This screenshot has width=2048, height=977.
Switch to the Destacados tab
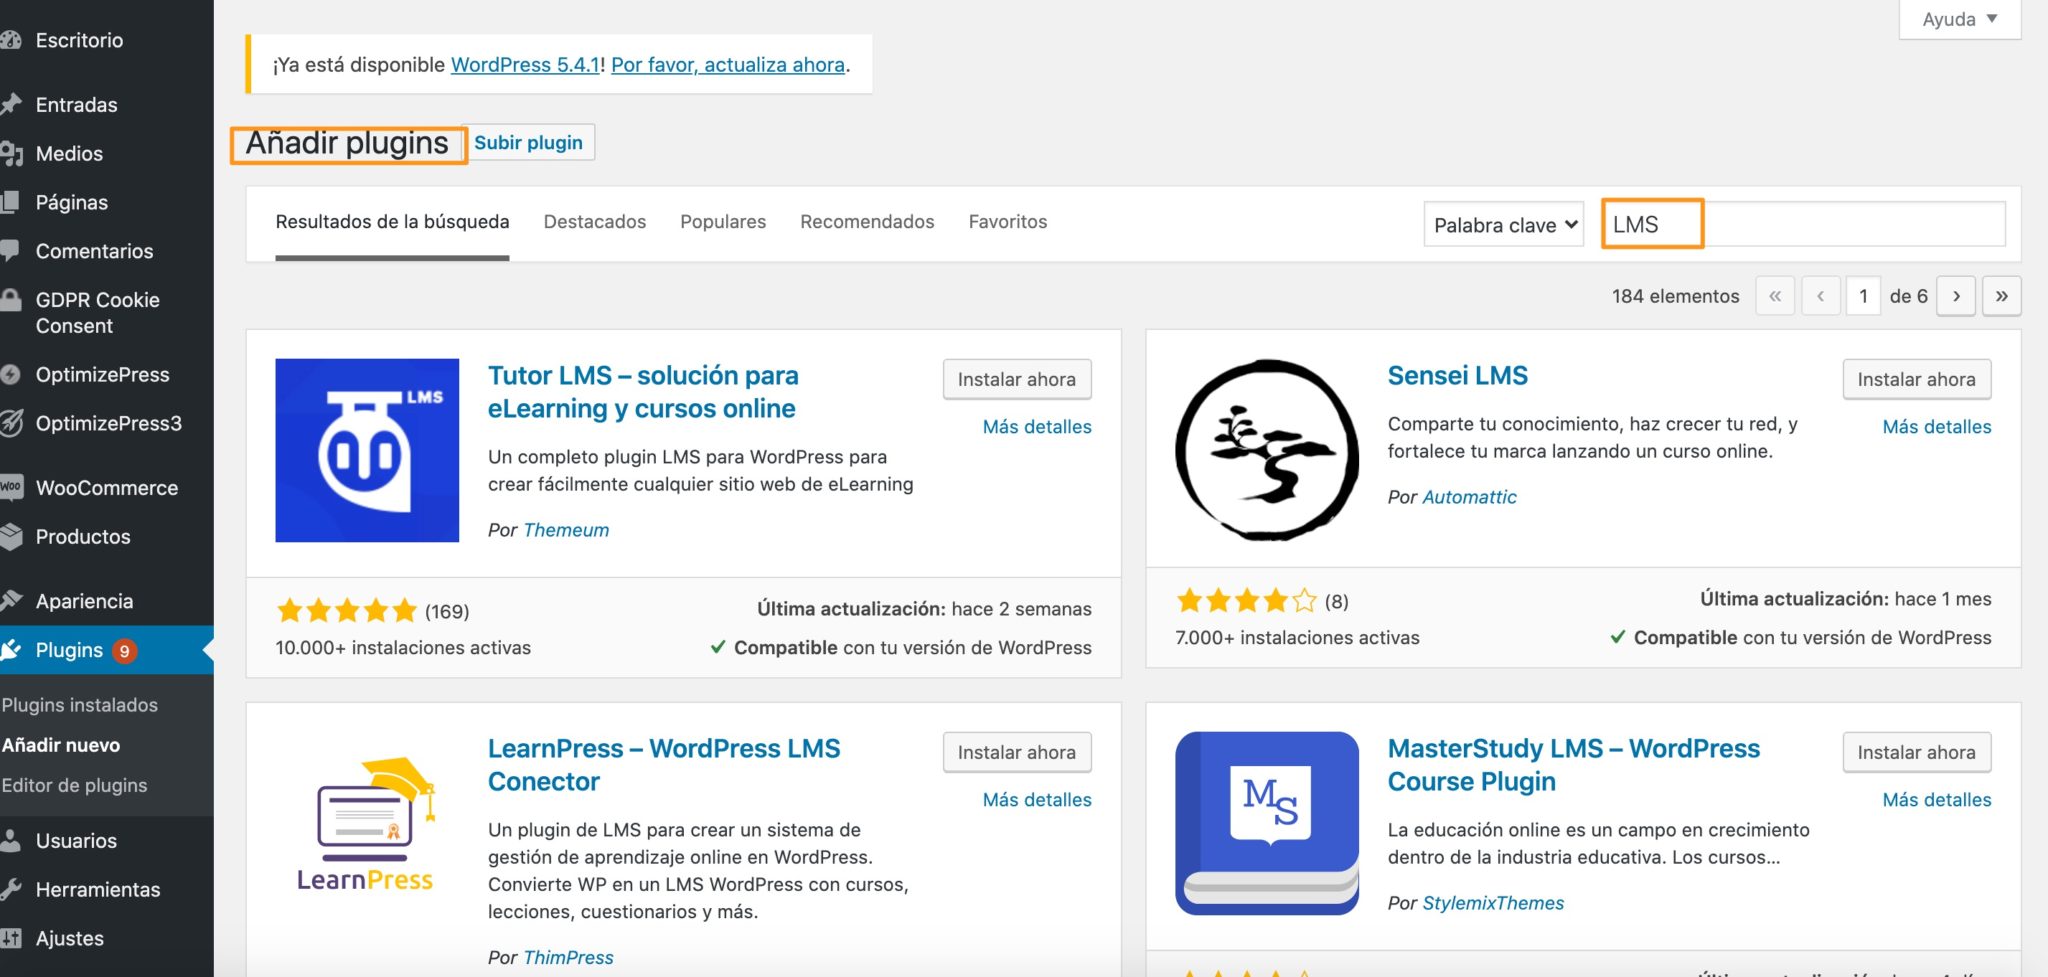594,221
